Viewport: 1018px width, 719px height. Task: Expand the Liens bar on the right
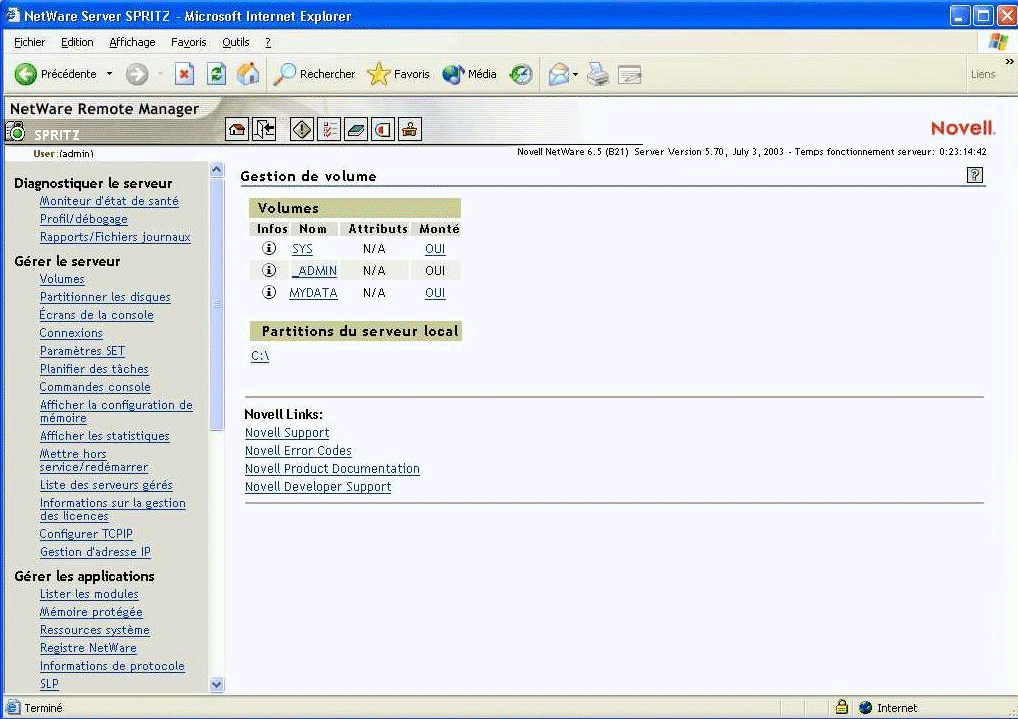click(985, 74)
